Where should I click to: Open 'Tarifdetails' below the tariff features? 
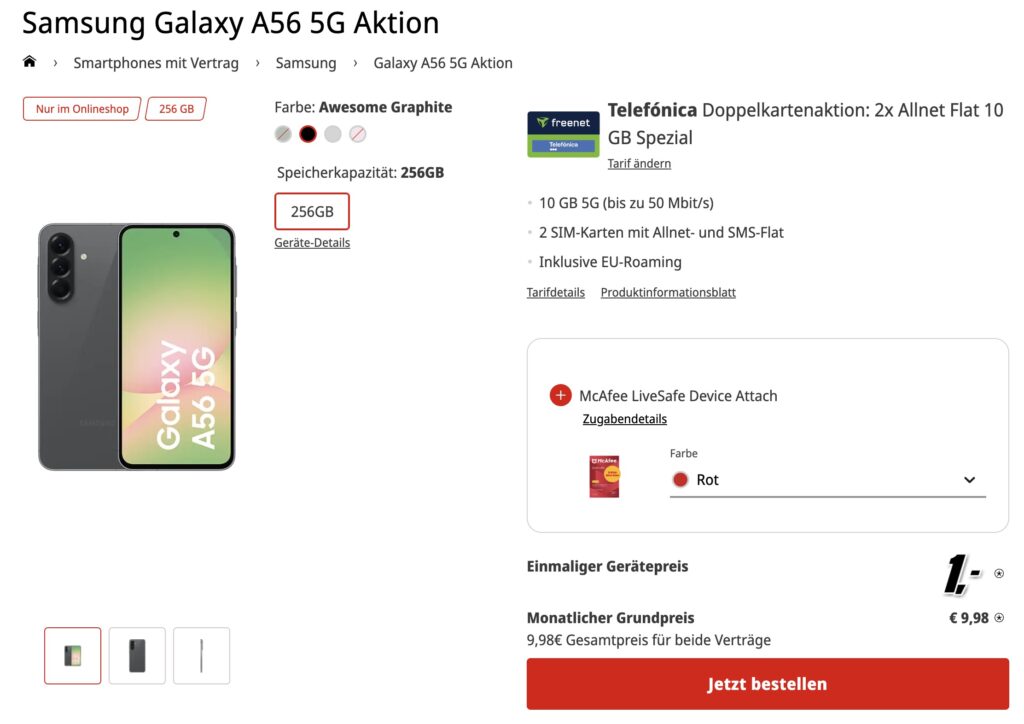tap(555, 293)
